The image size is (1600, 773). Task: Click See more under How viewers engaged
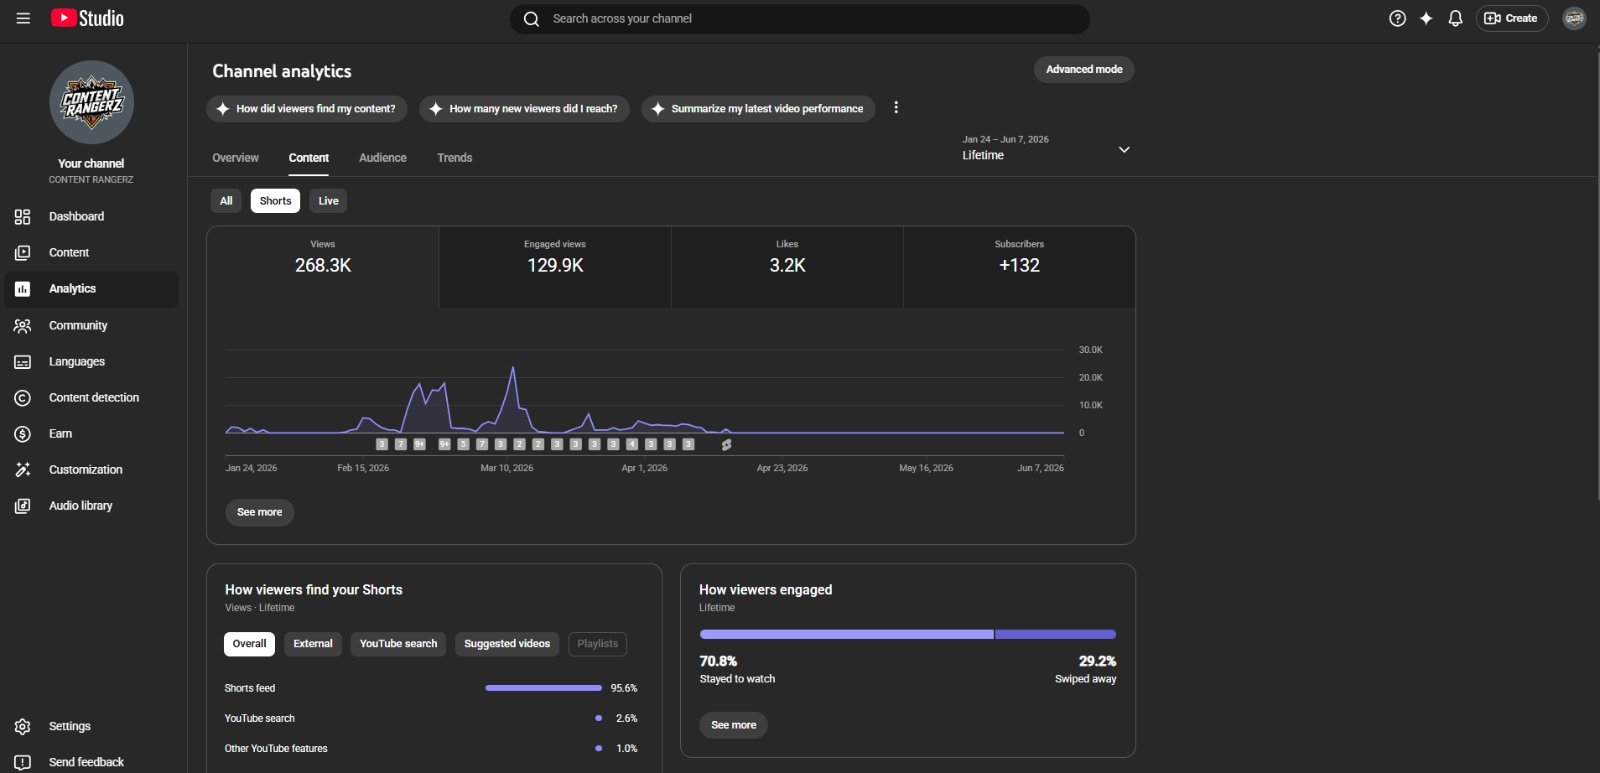(x=733, y=725)
